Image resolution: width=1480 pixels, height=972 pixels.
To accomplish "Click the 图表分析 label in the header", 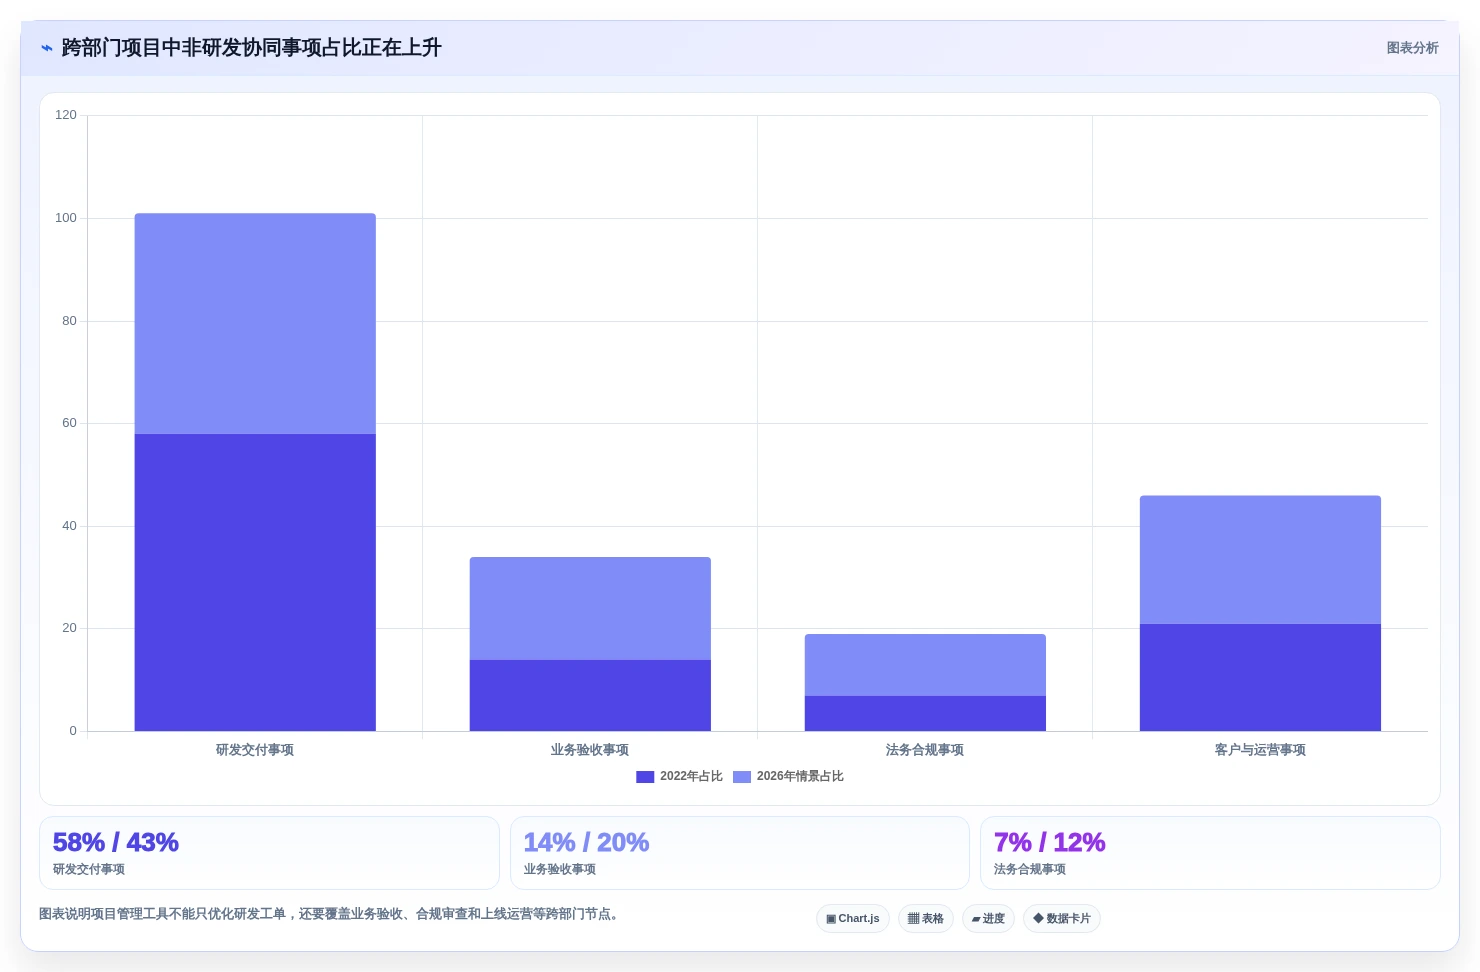I will pos(1412,48).
